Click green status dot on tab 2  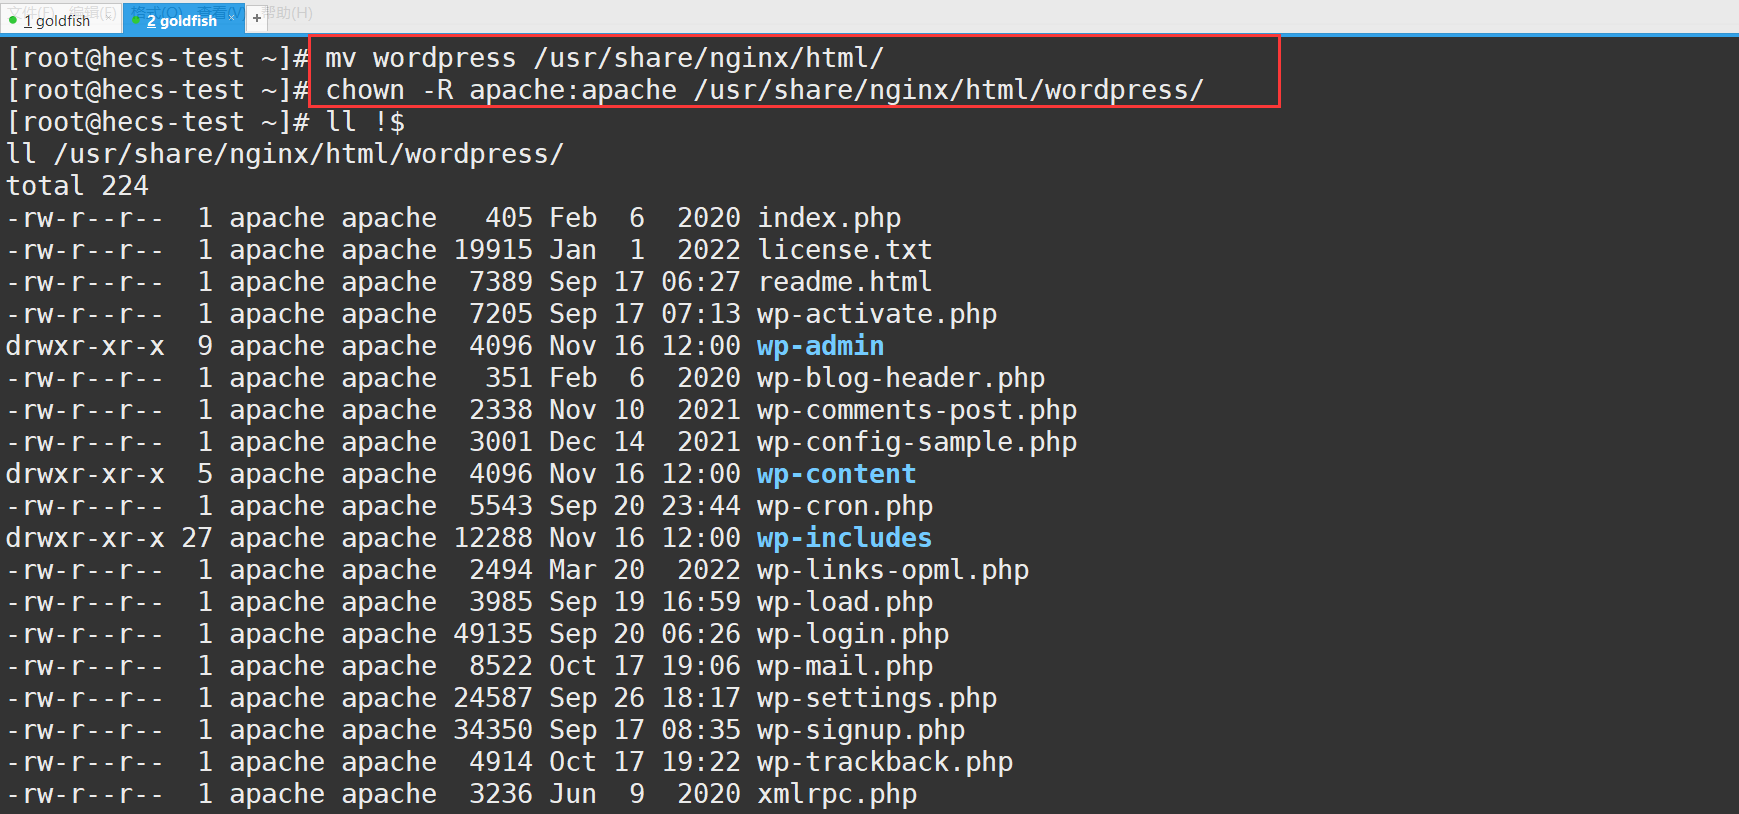coord(136,20)
